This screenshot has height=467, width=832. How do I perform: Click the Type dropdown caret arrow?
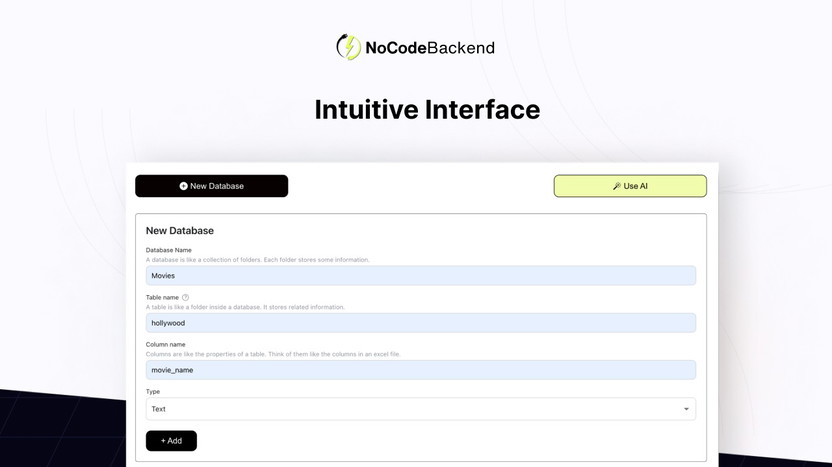[686, 409]
